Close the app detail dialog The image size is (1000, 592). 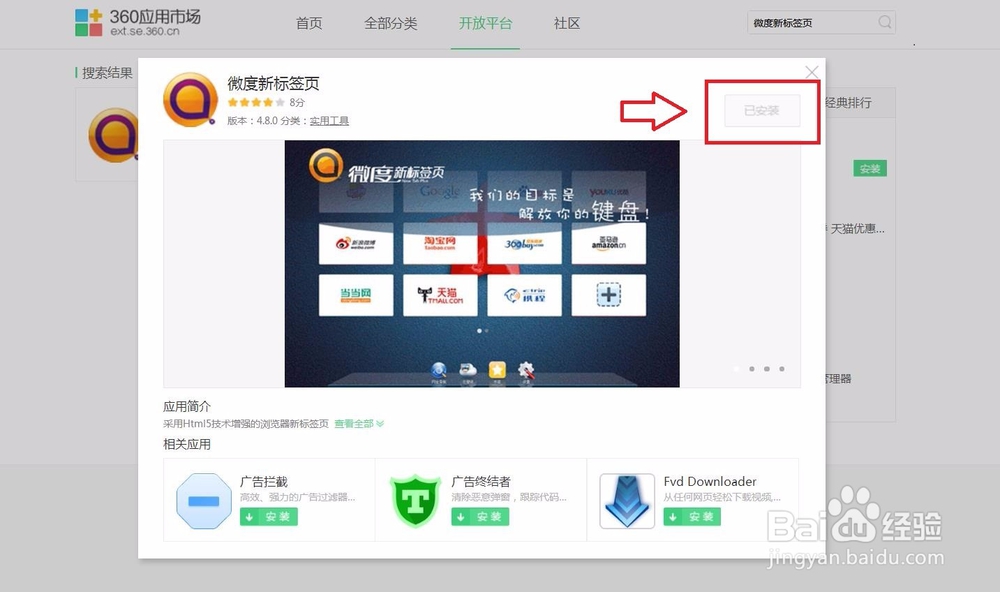811,72
